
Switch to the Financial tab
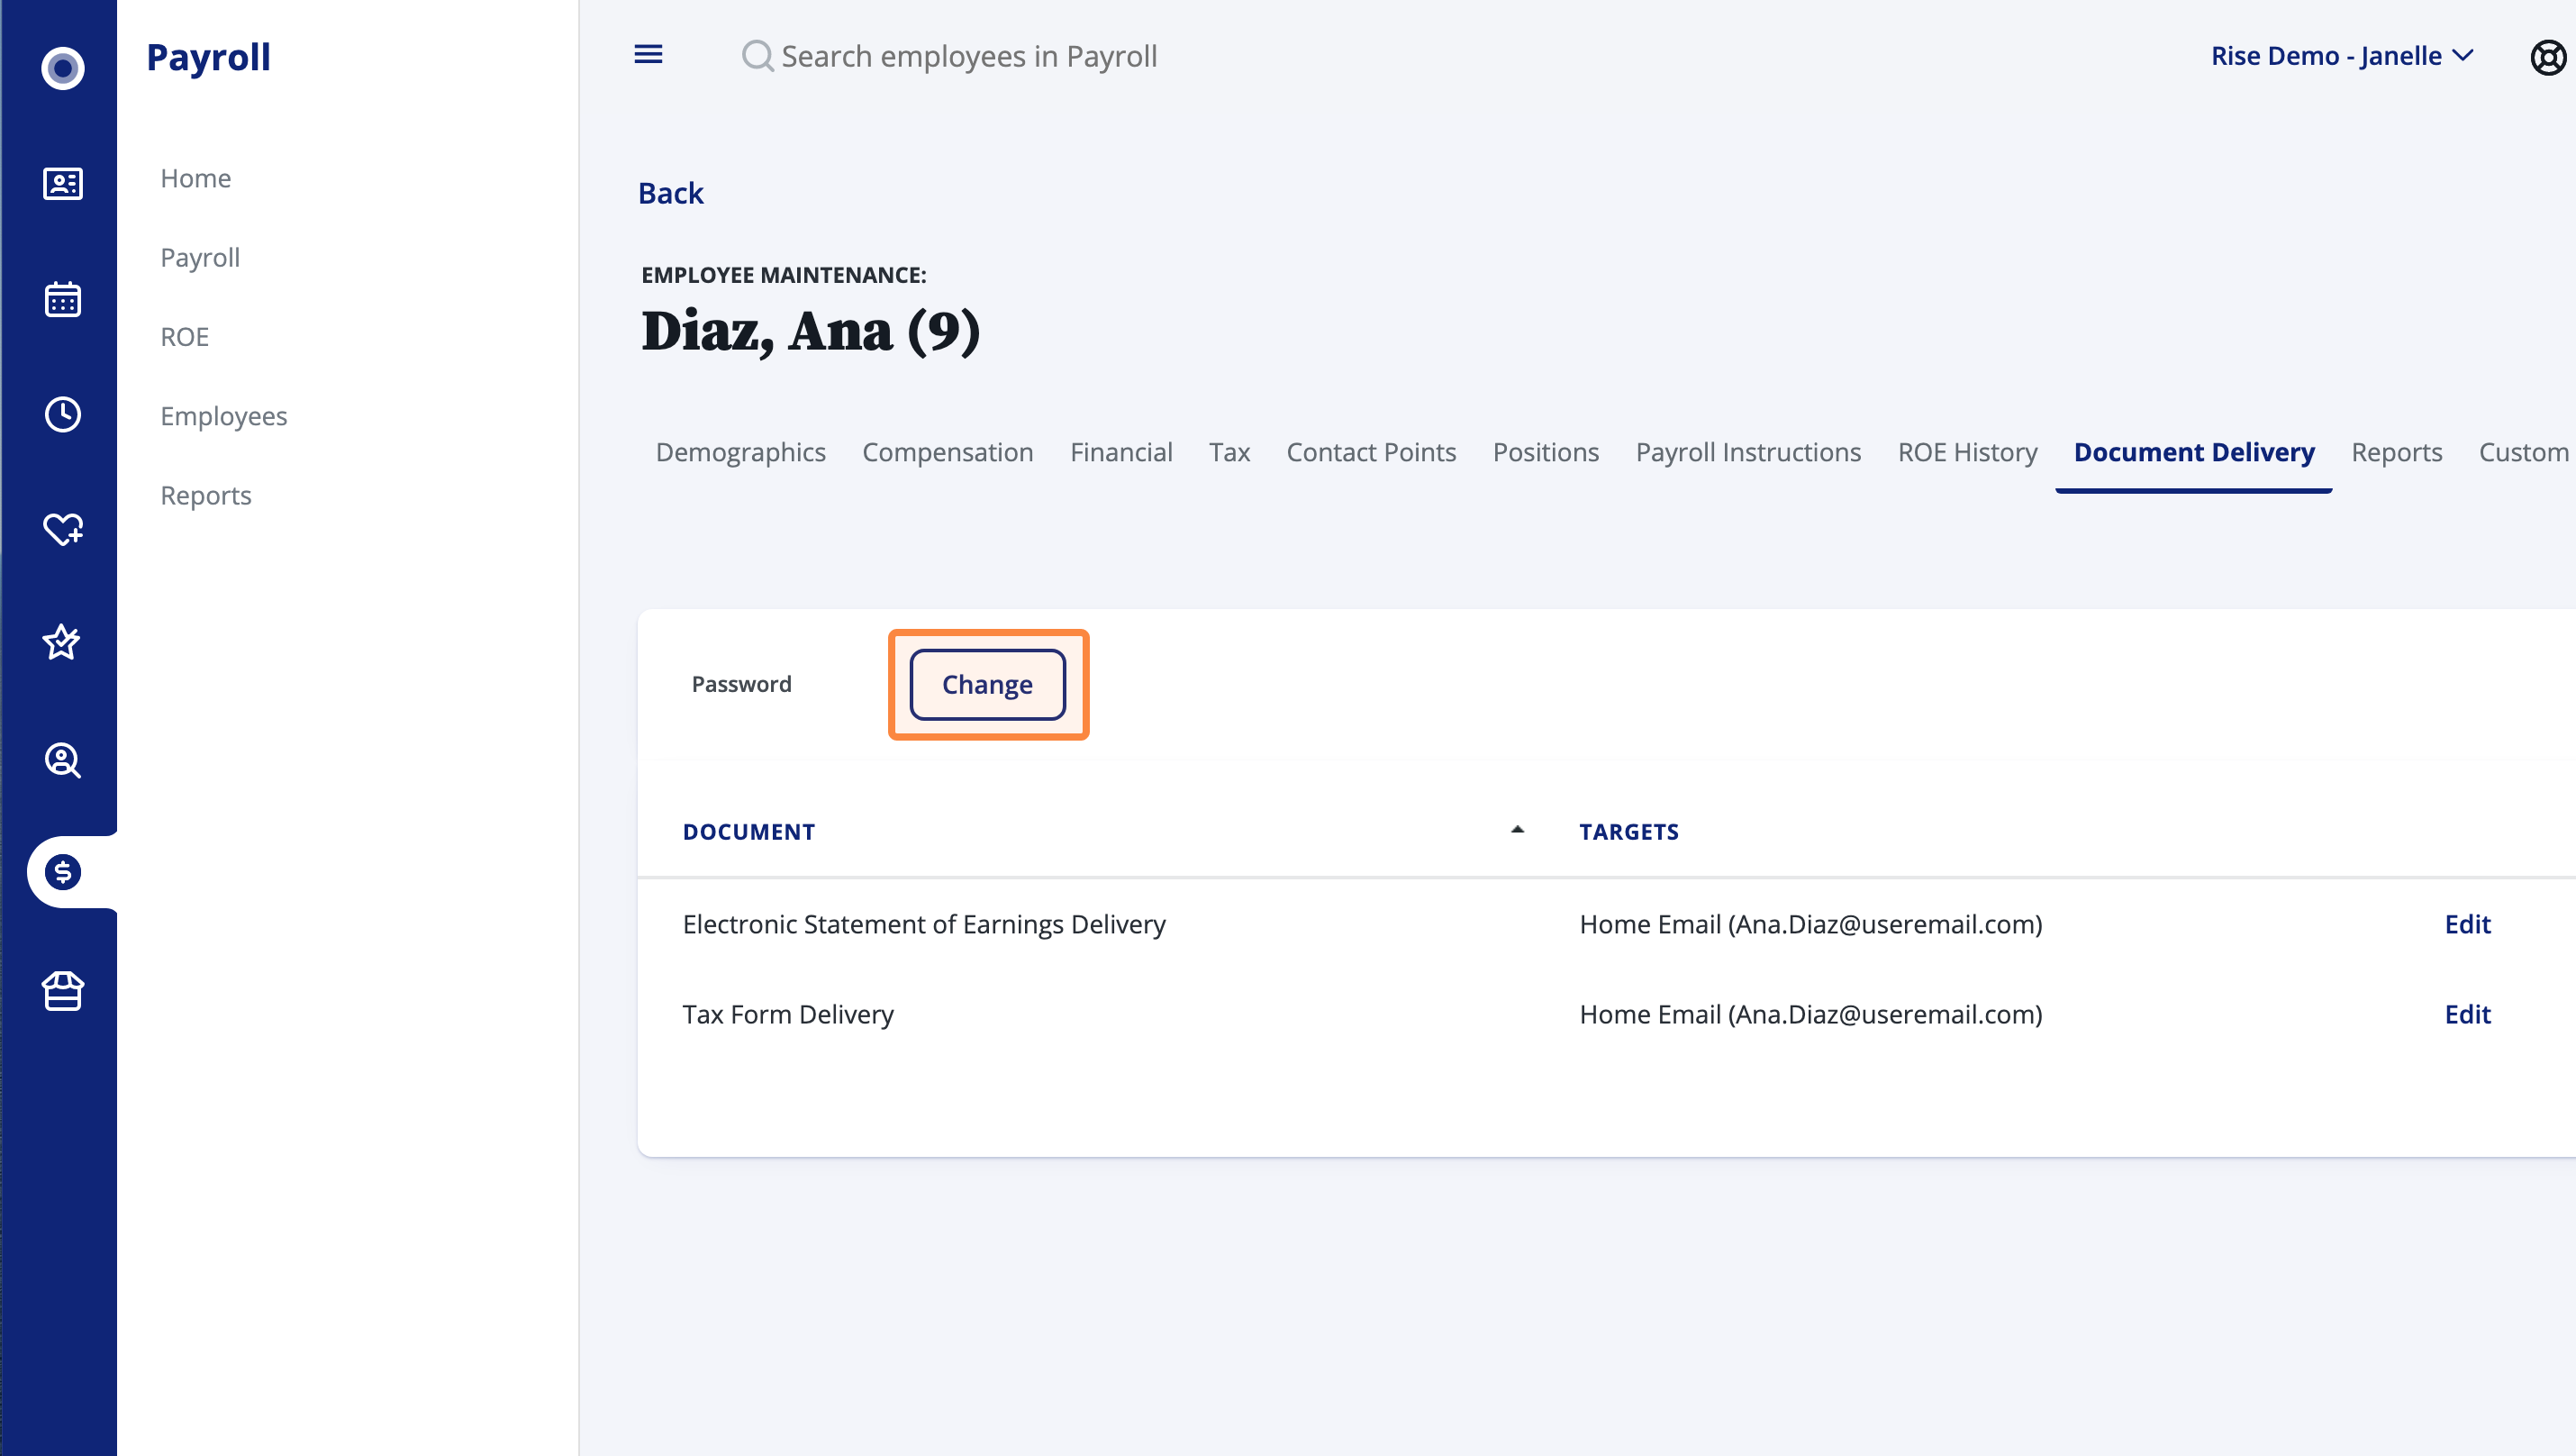tap(1121, 452)
